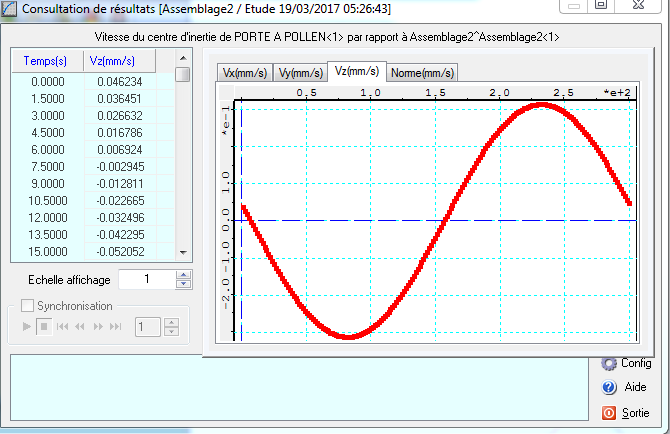
Task: Click the synchronisation step number field
Action: 148,327
